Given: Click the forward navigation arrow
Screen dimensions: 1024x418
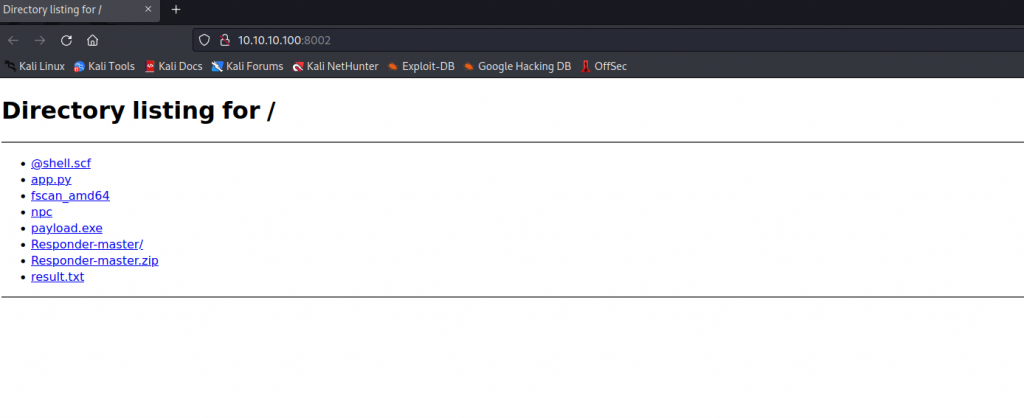Looking at the screenshot, I should click(40, 40).
